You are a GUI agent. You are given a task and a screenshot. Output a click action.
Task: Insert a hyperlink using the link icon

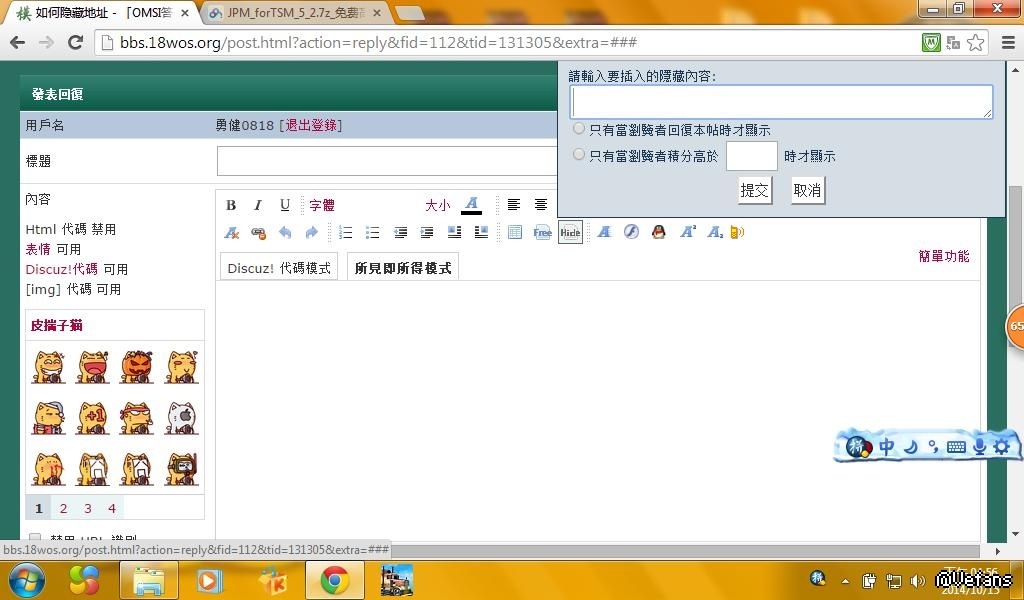(258, 232)
